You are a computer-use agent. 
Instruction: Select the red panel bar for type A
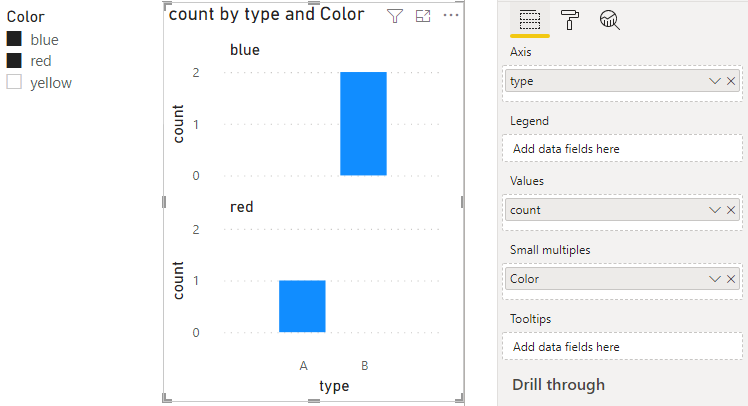pos(302,306)
